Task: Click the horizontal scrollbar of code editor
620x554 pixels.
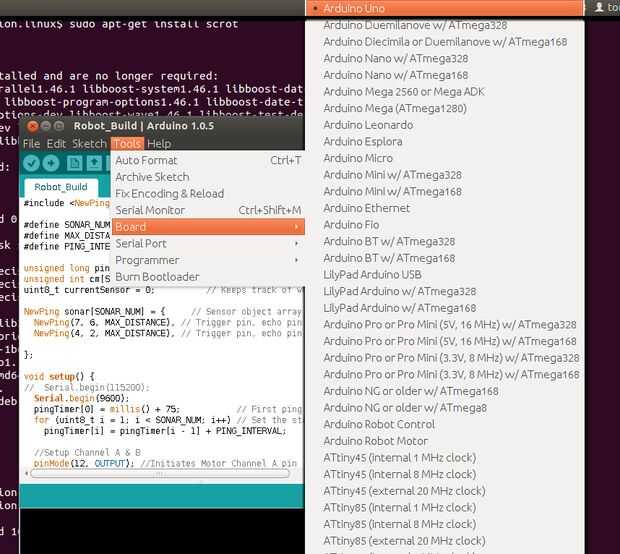Action: tap(160, 473)
